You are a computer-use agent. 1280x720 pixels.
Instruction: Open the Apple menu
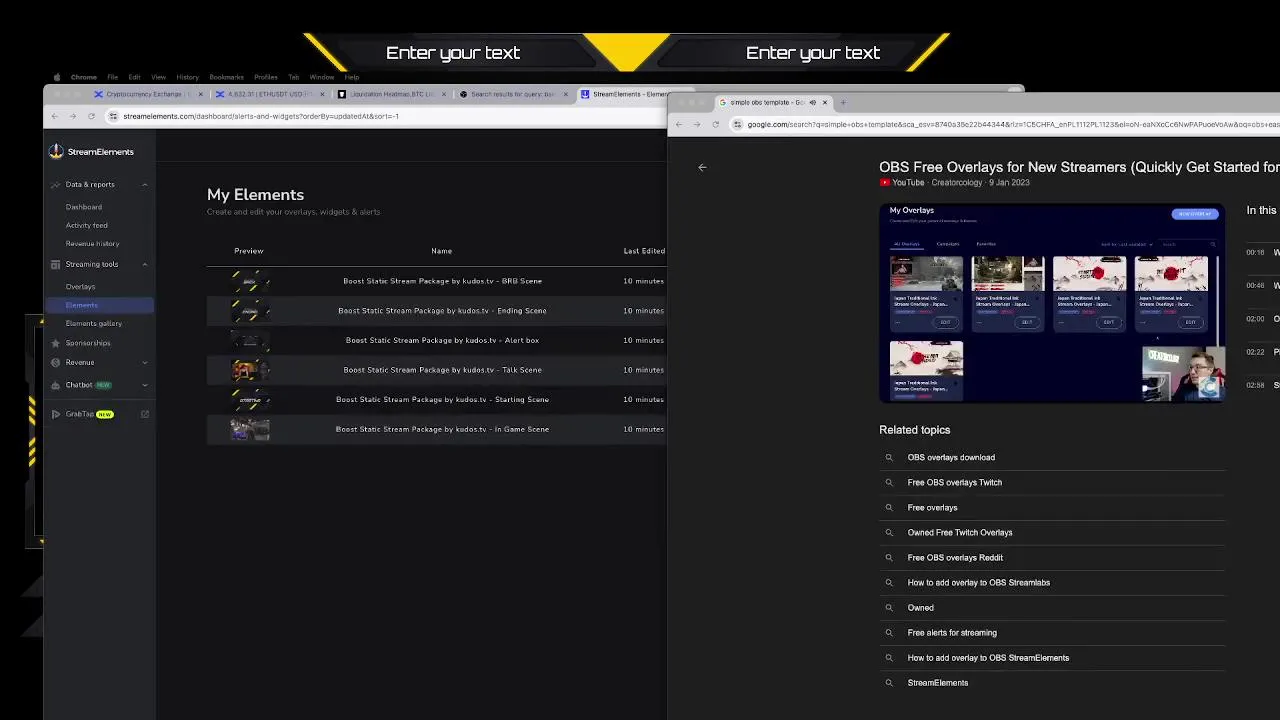coord(57,77)
